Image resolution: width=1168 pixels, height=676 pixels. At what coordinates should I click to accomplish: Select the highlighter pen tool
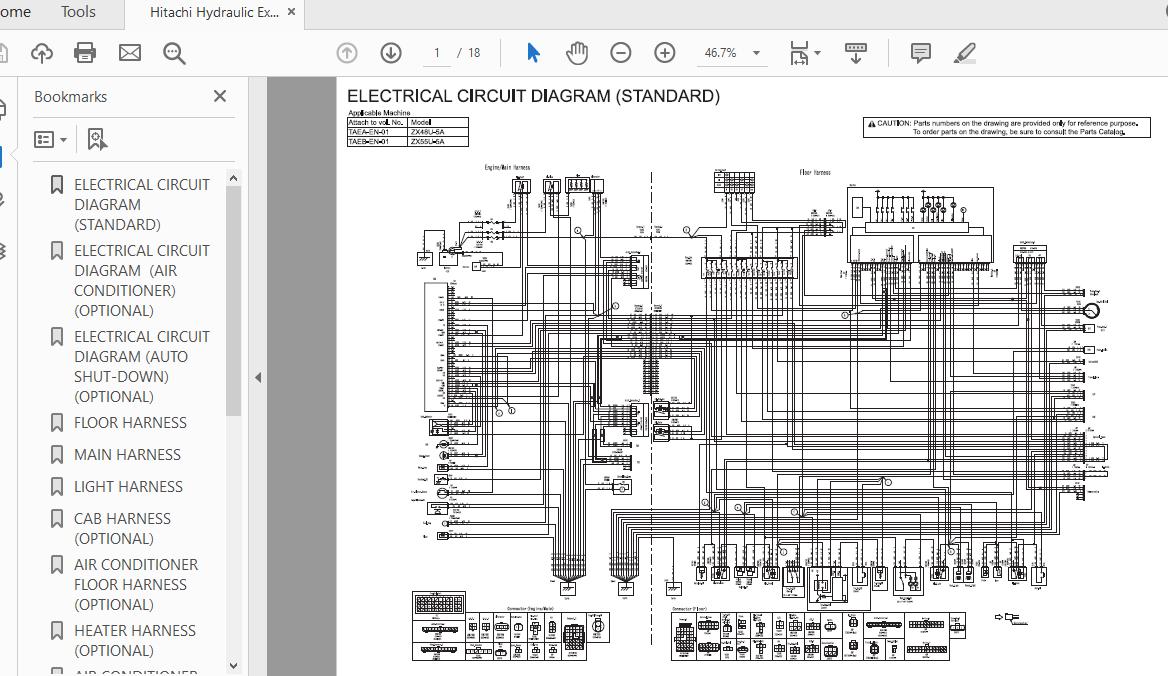pyautogui.click(x=965, y=53)
